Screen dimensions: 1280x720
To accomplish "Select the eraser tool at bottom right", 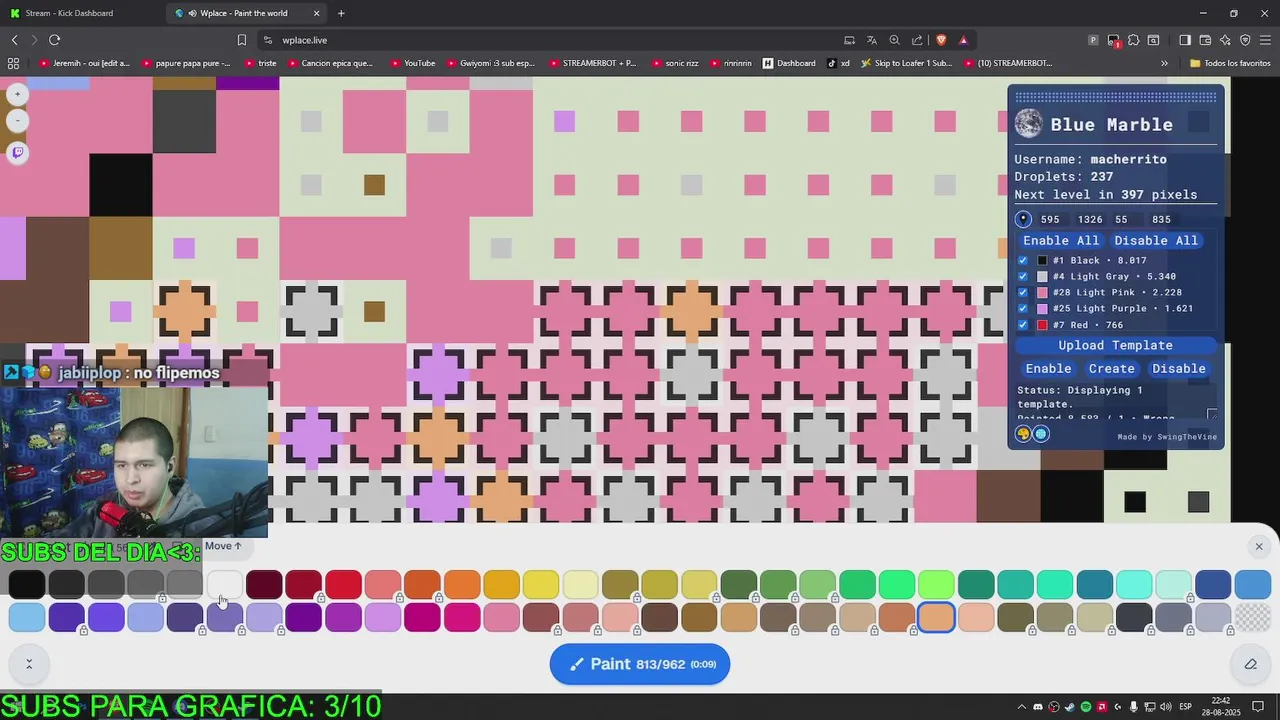I will coord(1250,664).
